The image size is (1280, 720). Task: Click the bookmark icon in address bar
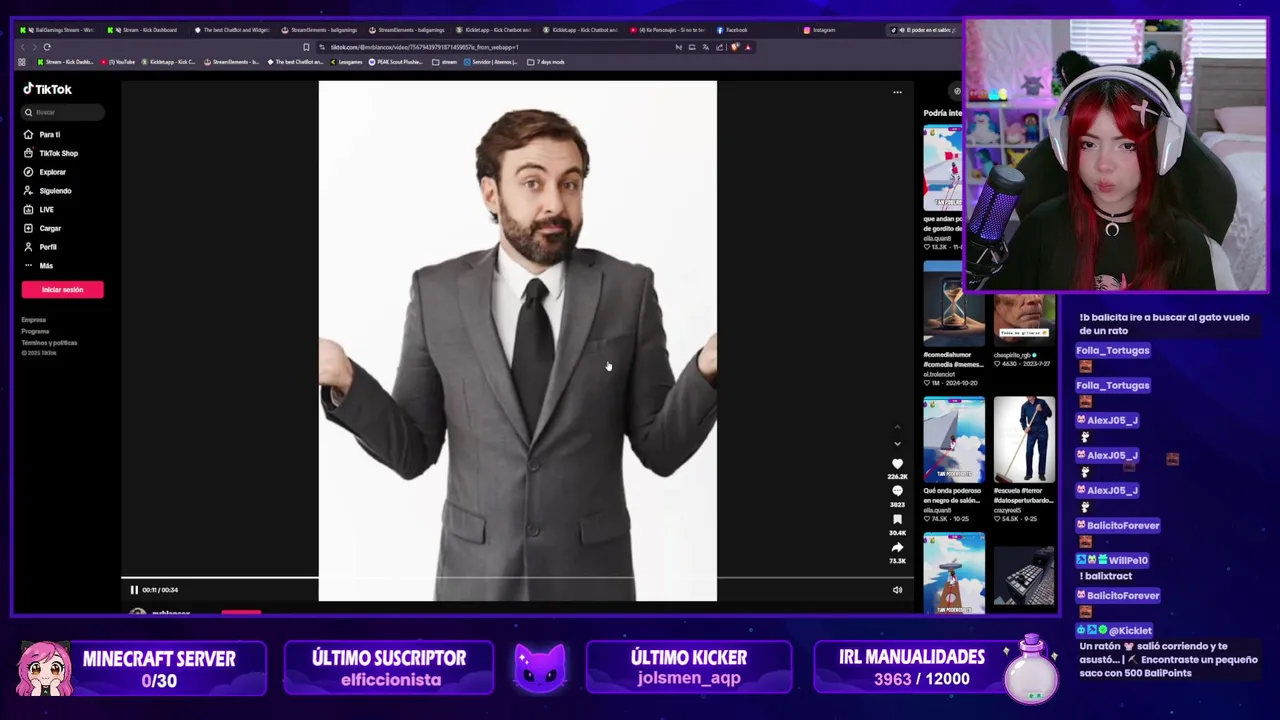(306, 47)
